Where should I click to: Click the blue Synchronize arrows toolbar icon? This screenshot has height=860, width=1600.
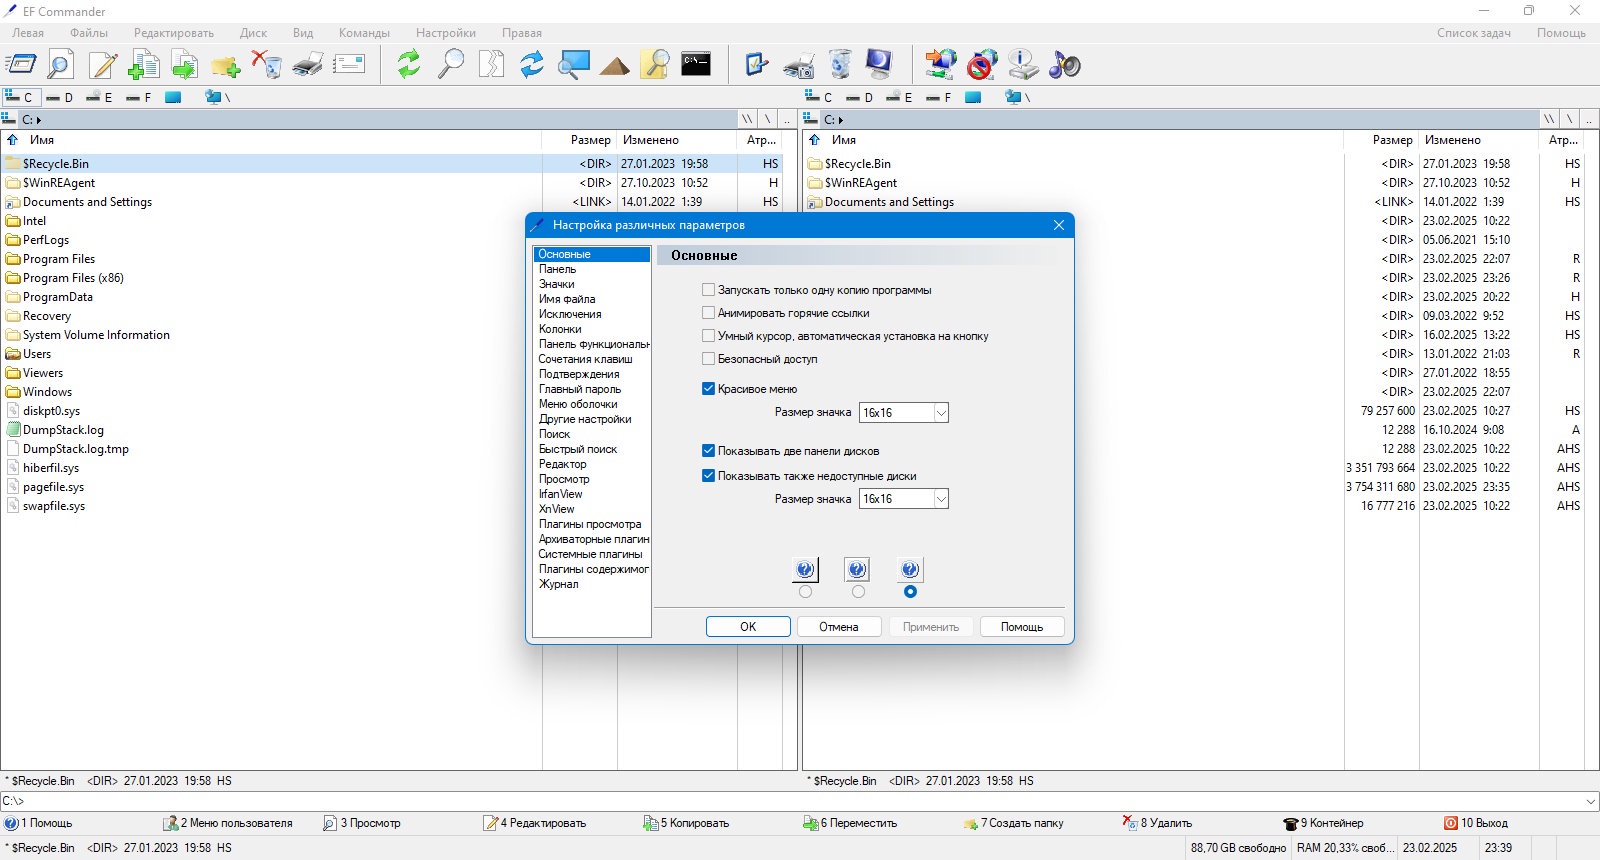click(532, 65)
